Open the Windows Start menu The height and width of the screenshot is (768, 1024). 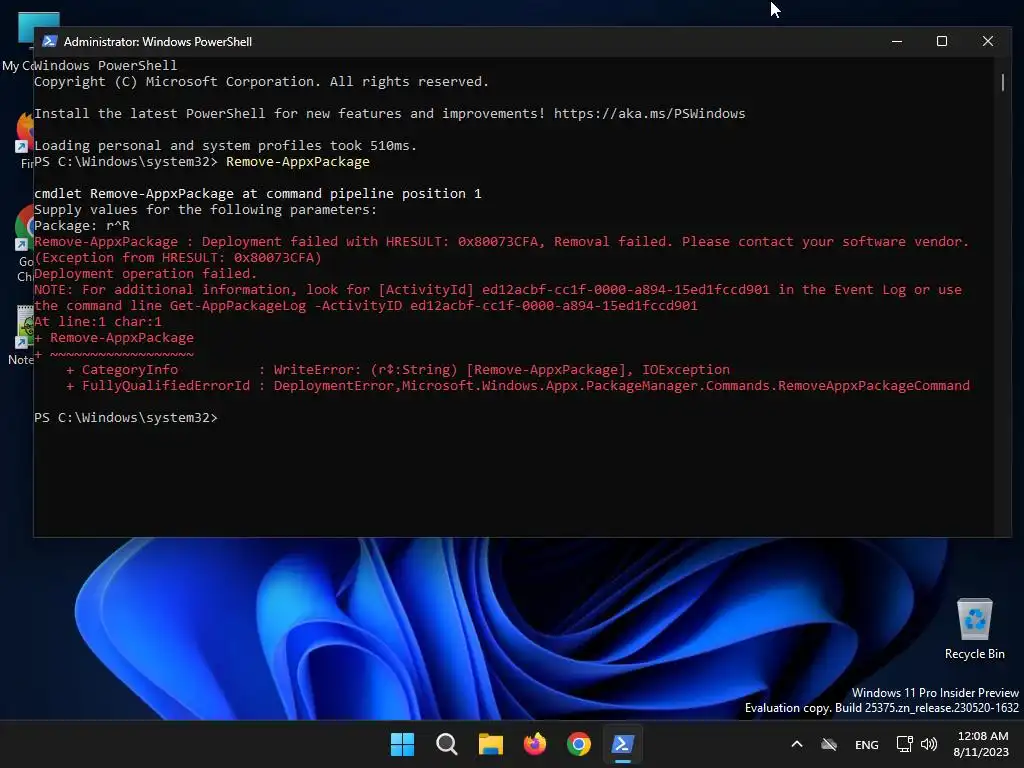tap(402, 744)
